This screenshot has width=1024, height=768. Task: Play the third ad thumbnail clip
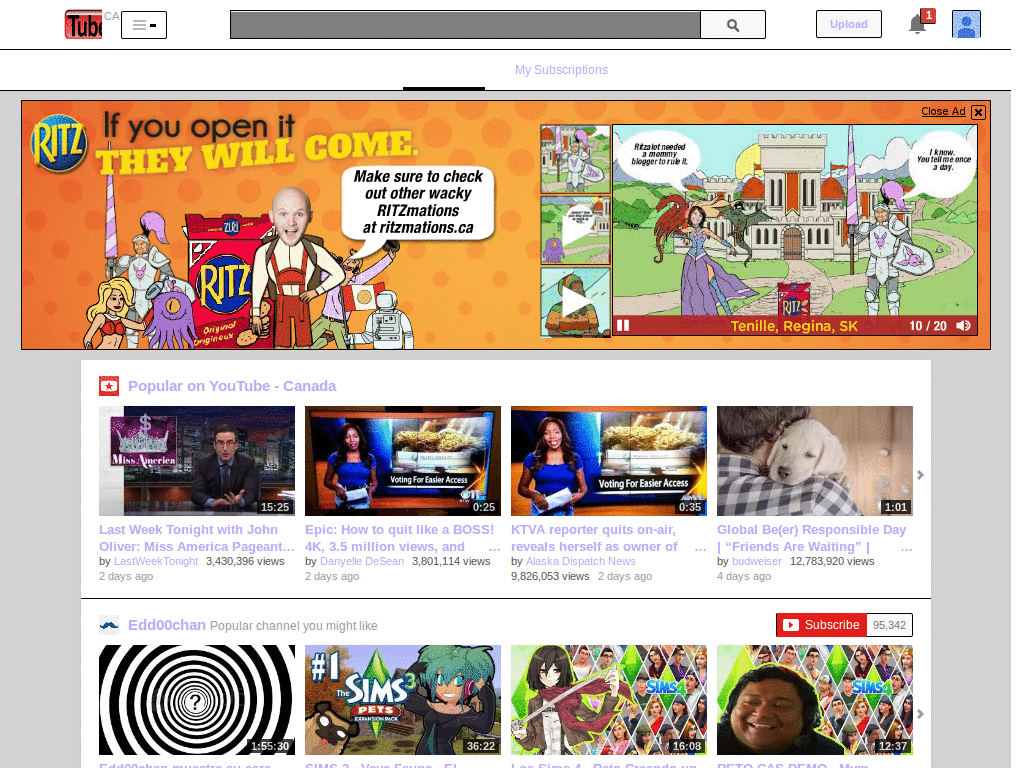(575, 302)
